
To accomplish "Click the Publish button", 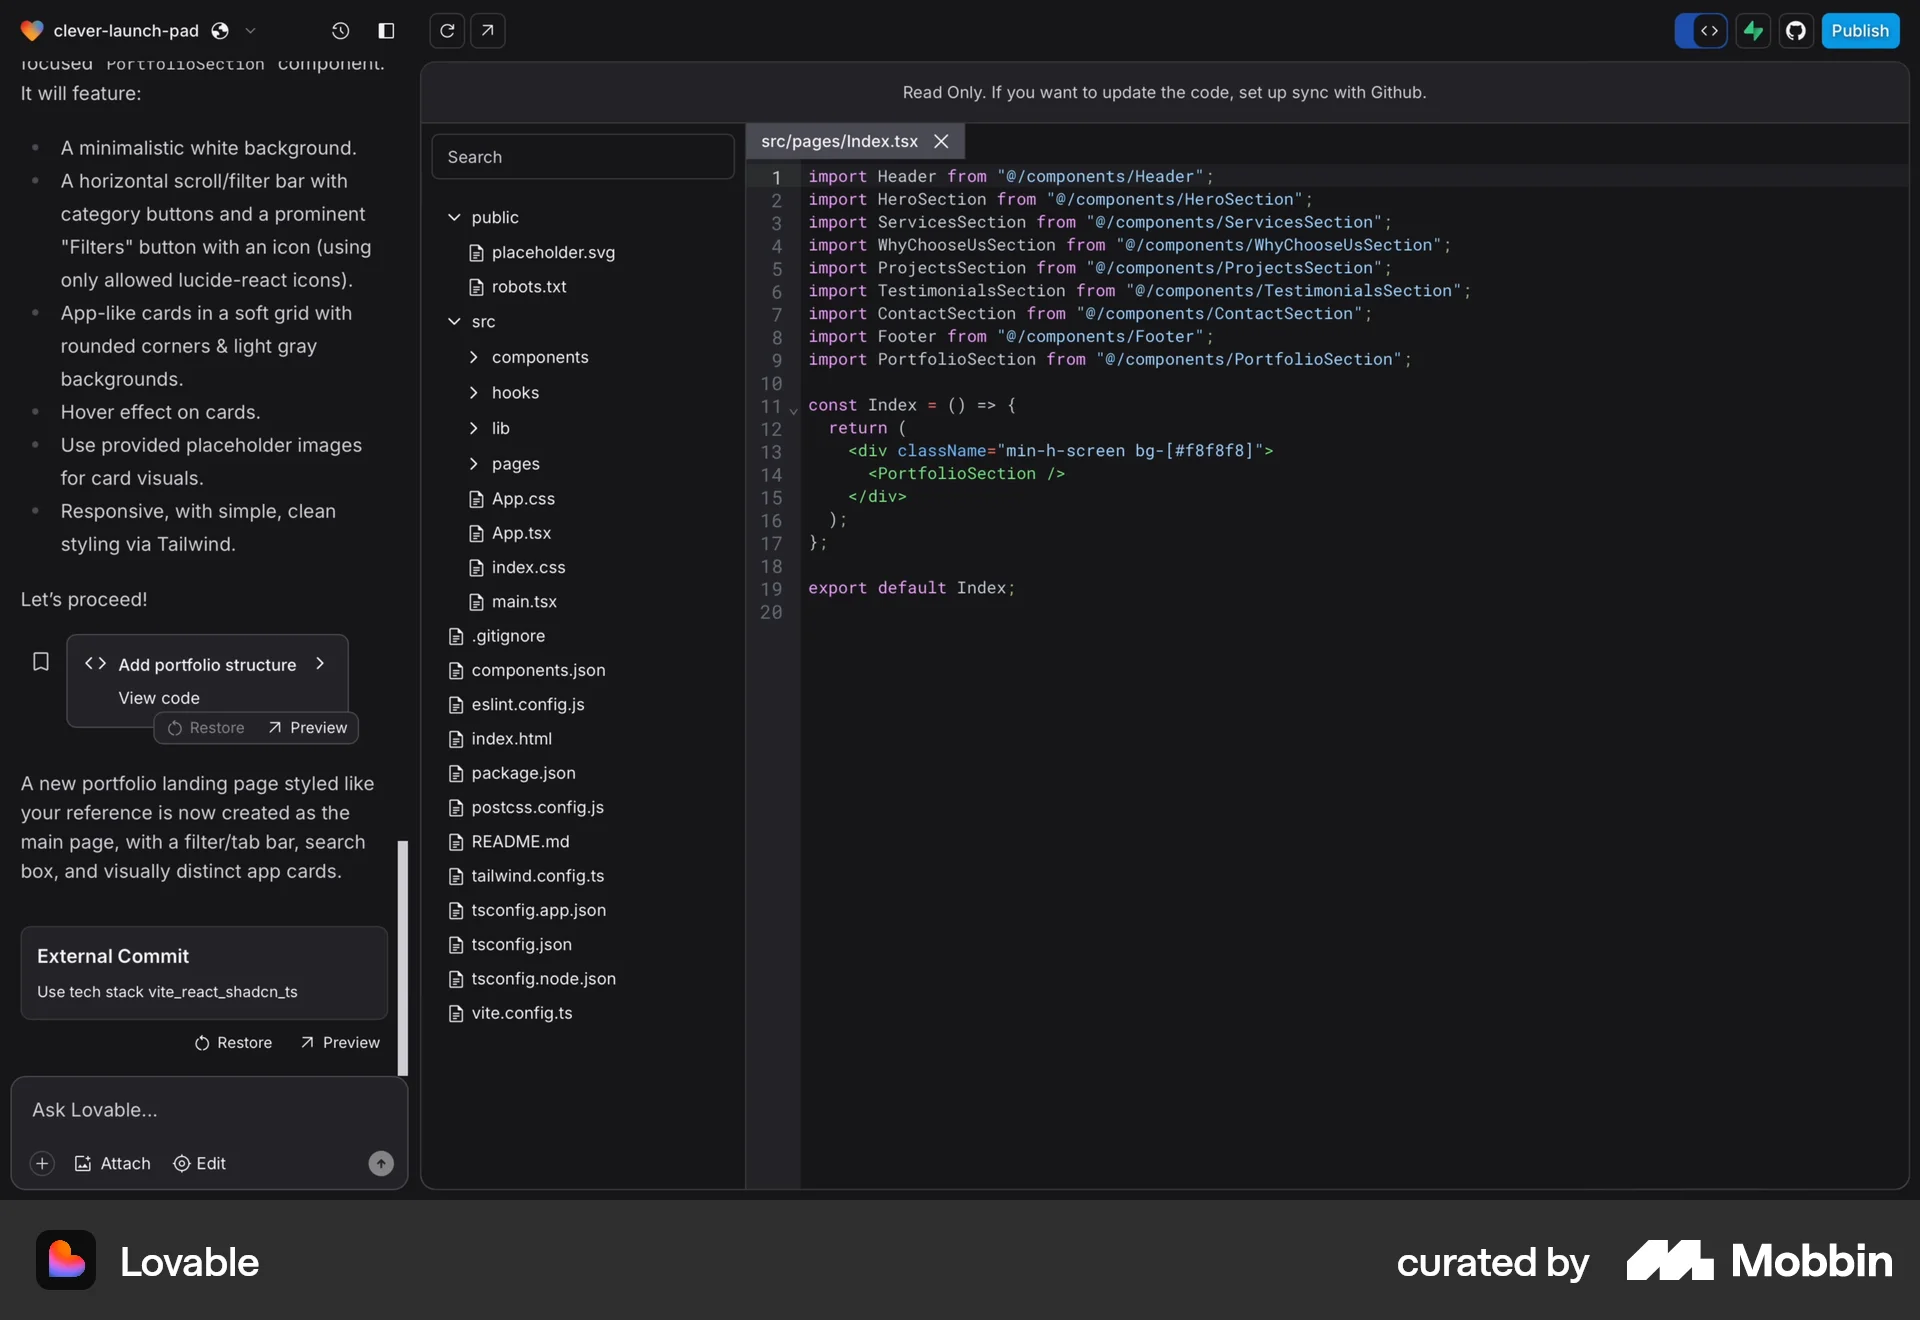I will tap(1860, 31).
